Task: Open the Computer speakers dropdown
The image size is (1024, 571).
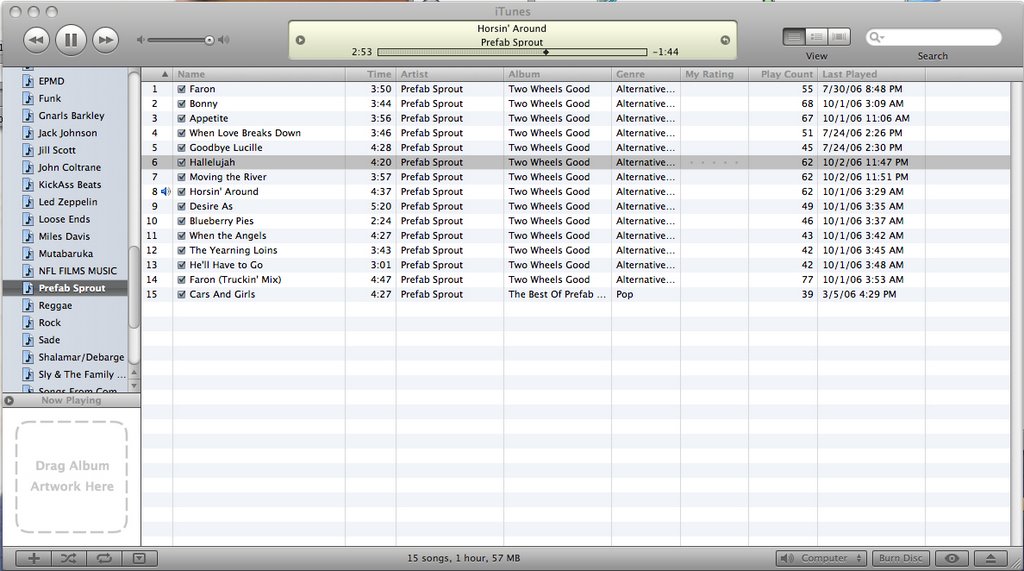Action: tap(822, 558)
